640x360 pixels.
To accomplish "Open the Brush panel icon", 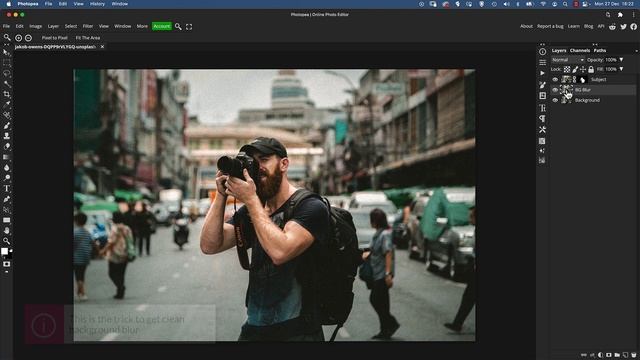I will click(x=542, y=84).
